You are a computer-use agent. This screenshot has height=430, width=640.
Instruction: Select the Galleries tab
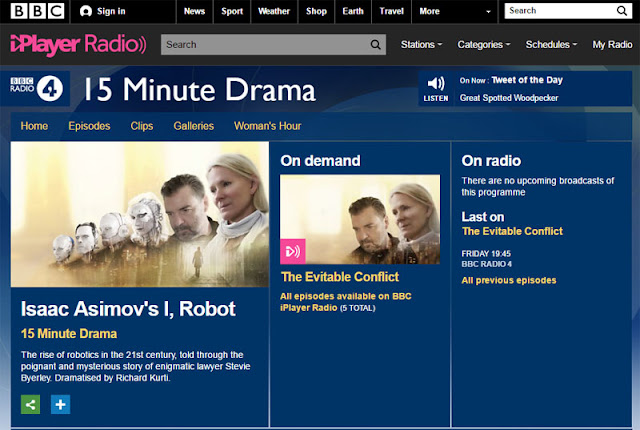[x=193, y=126]
